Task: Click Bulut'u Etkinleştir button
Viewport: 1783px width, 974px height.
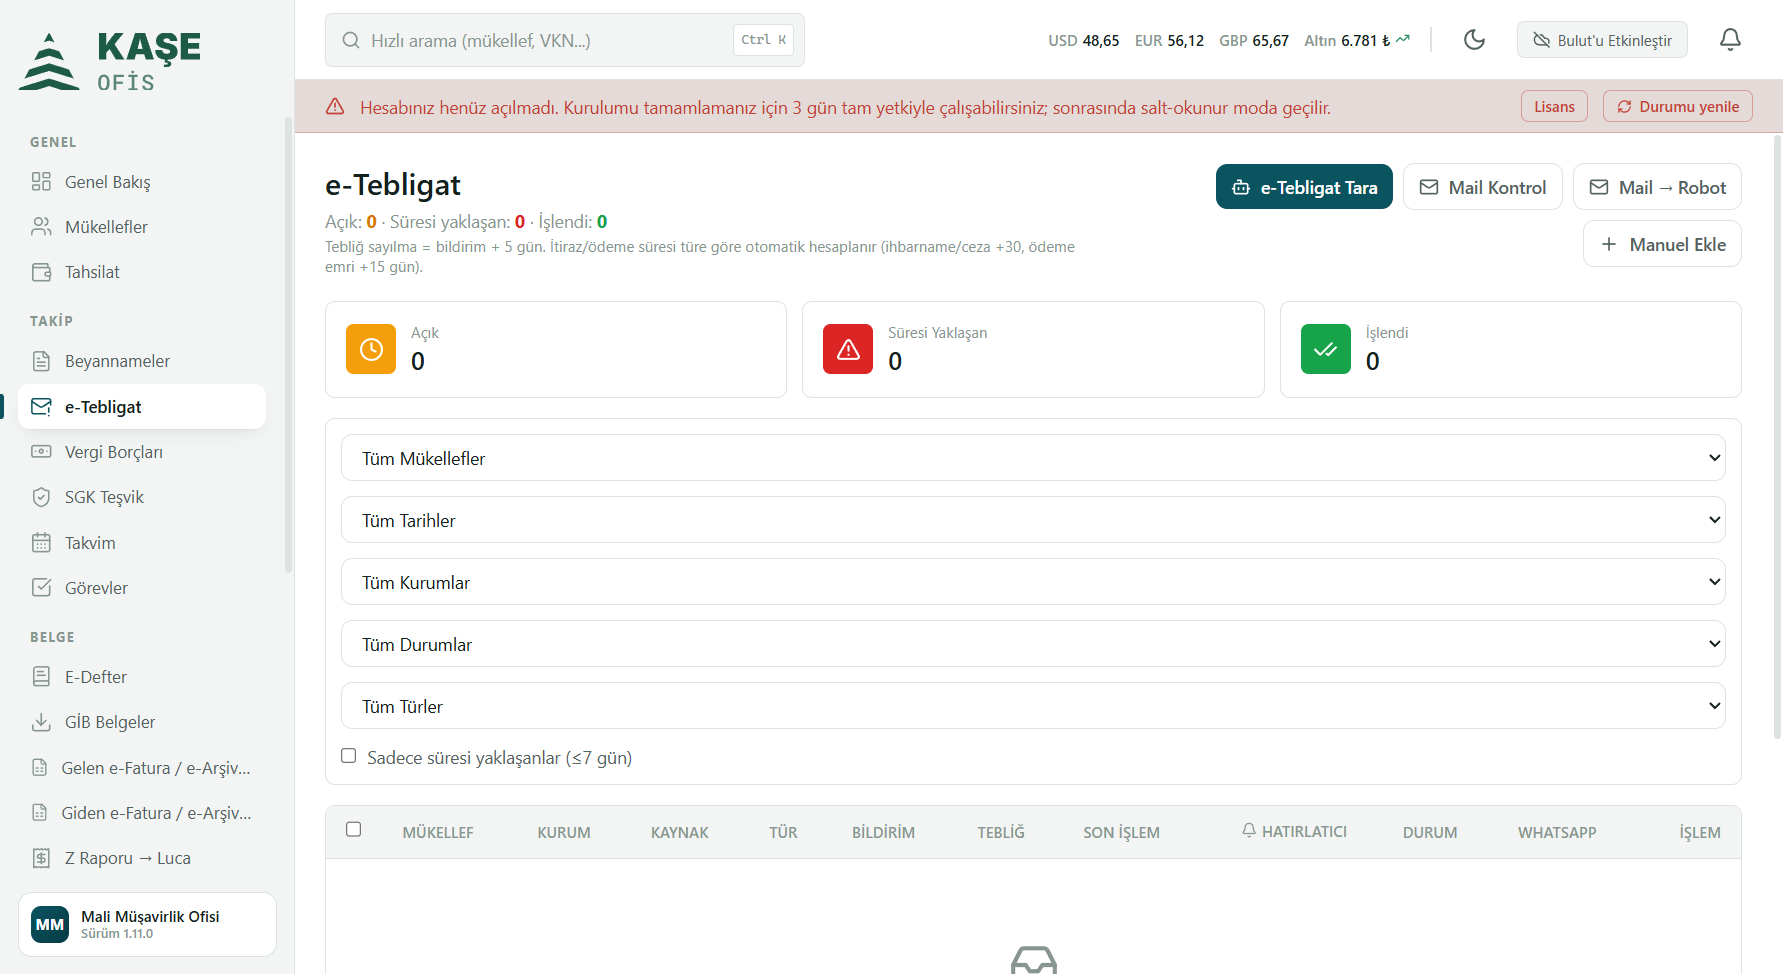Action: tap(1602, 40)
